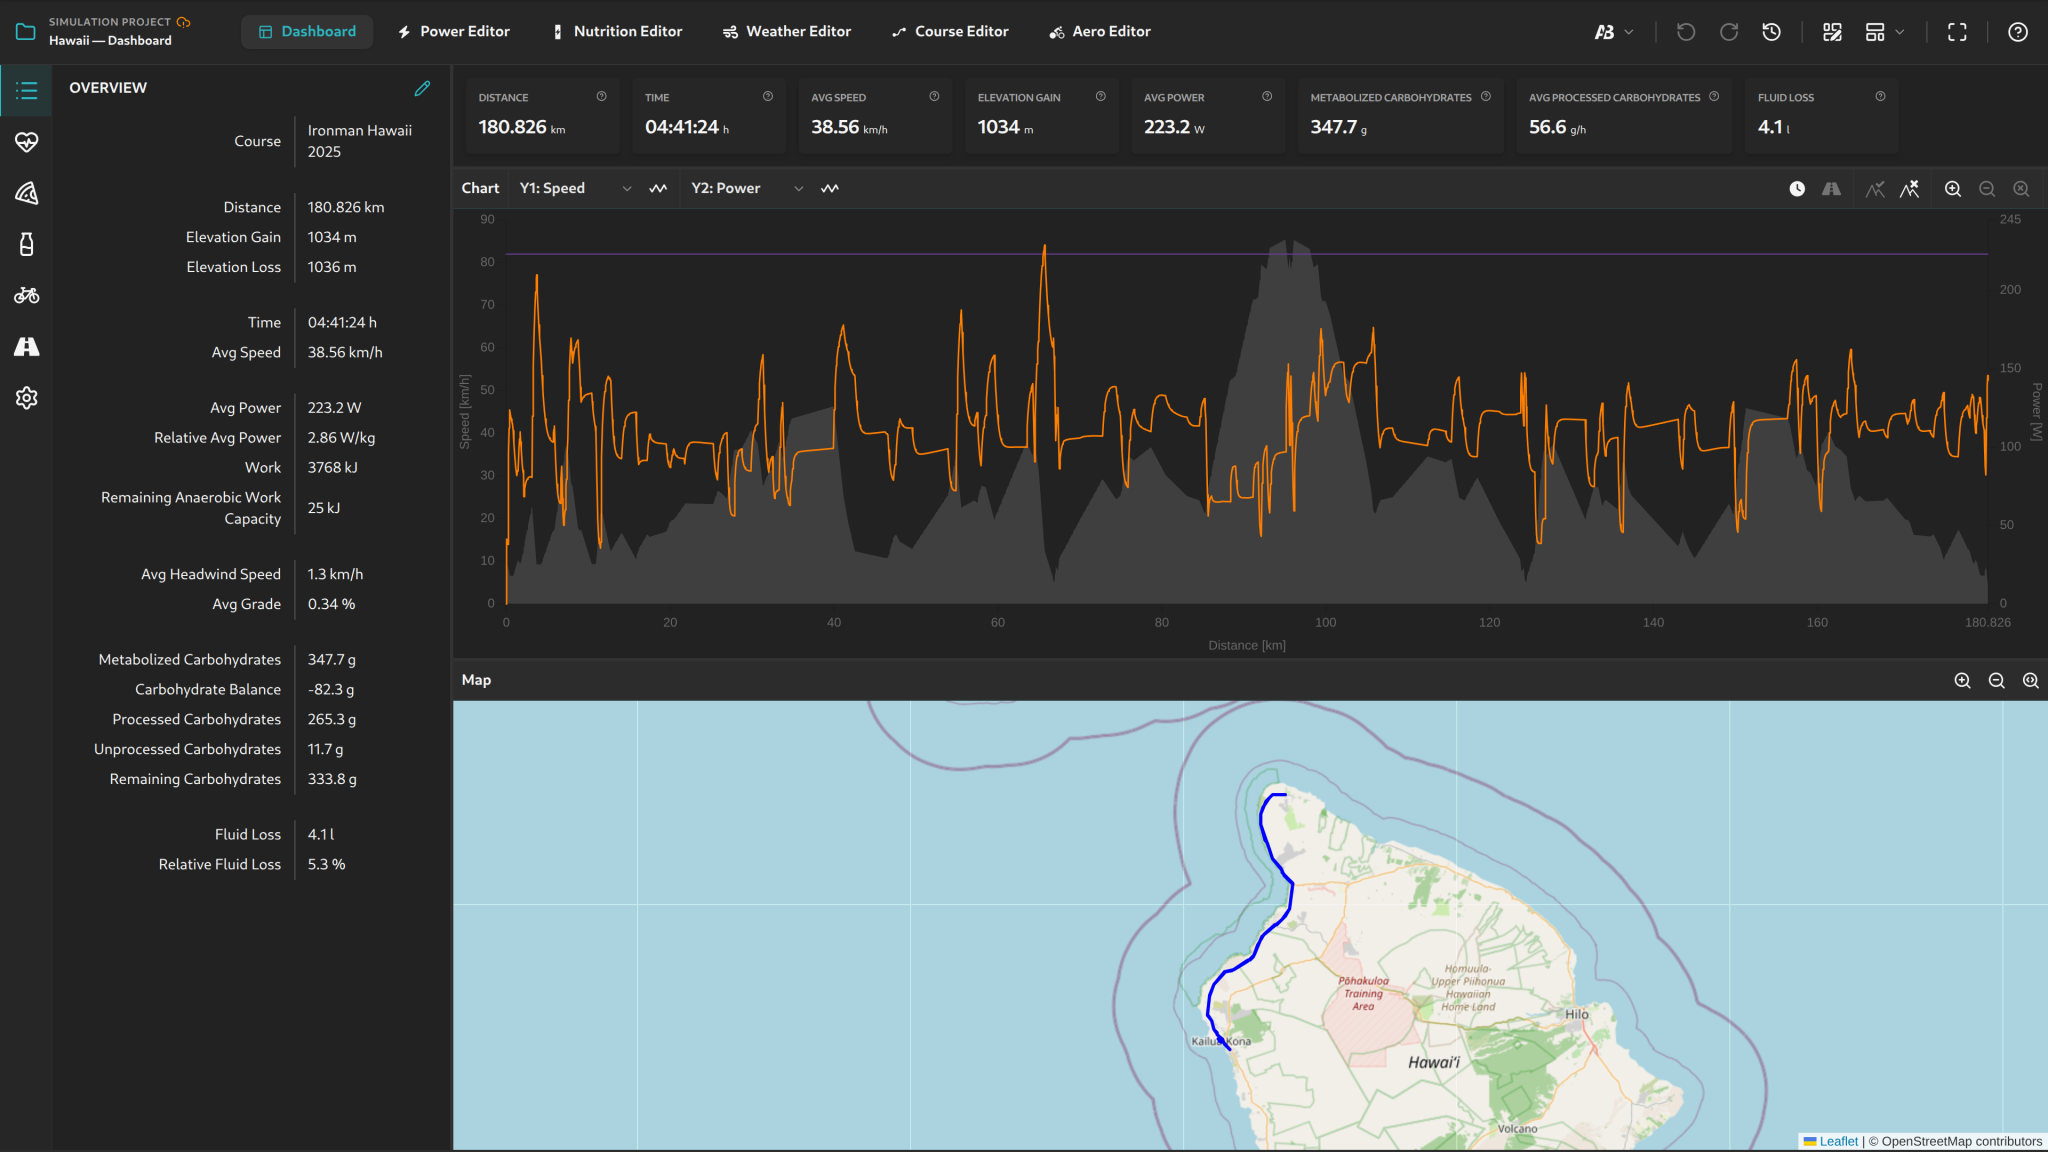
Task: Open the road course sidebar icon
Action: [x=27, y=346]
